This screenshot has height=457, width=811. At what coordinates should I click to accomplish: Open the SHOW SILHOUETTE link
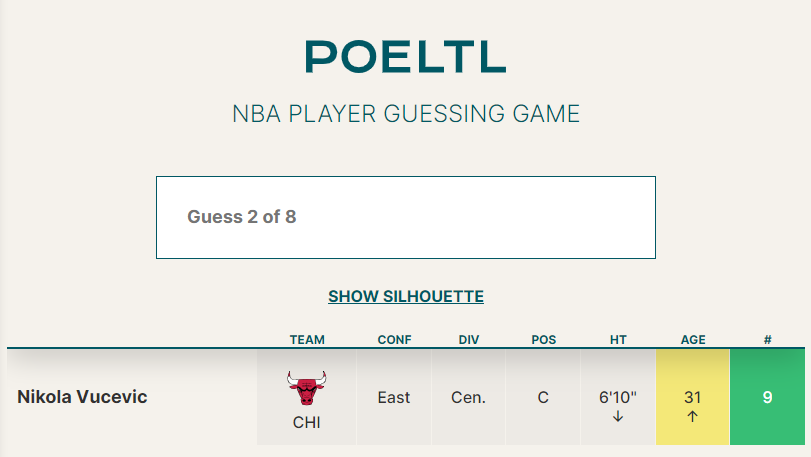coord(406,296)
